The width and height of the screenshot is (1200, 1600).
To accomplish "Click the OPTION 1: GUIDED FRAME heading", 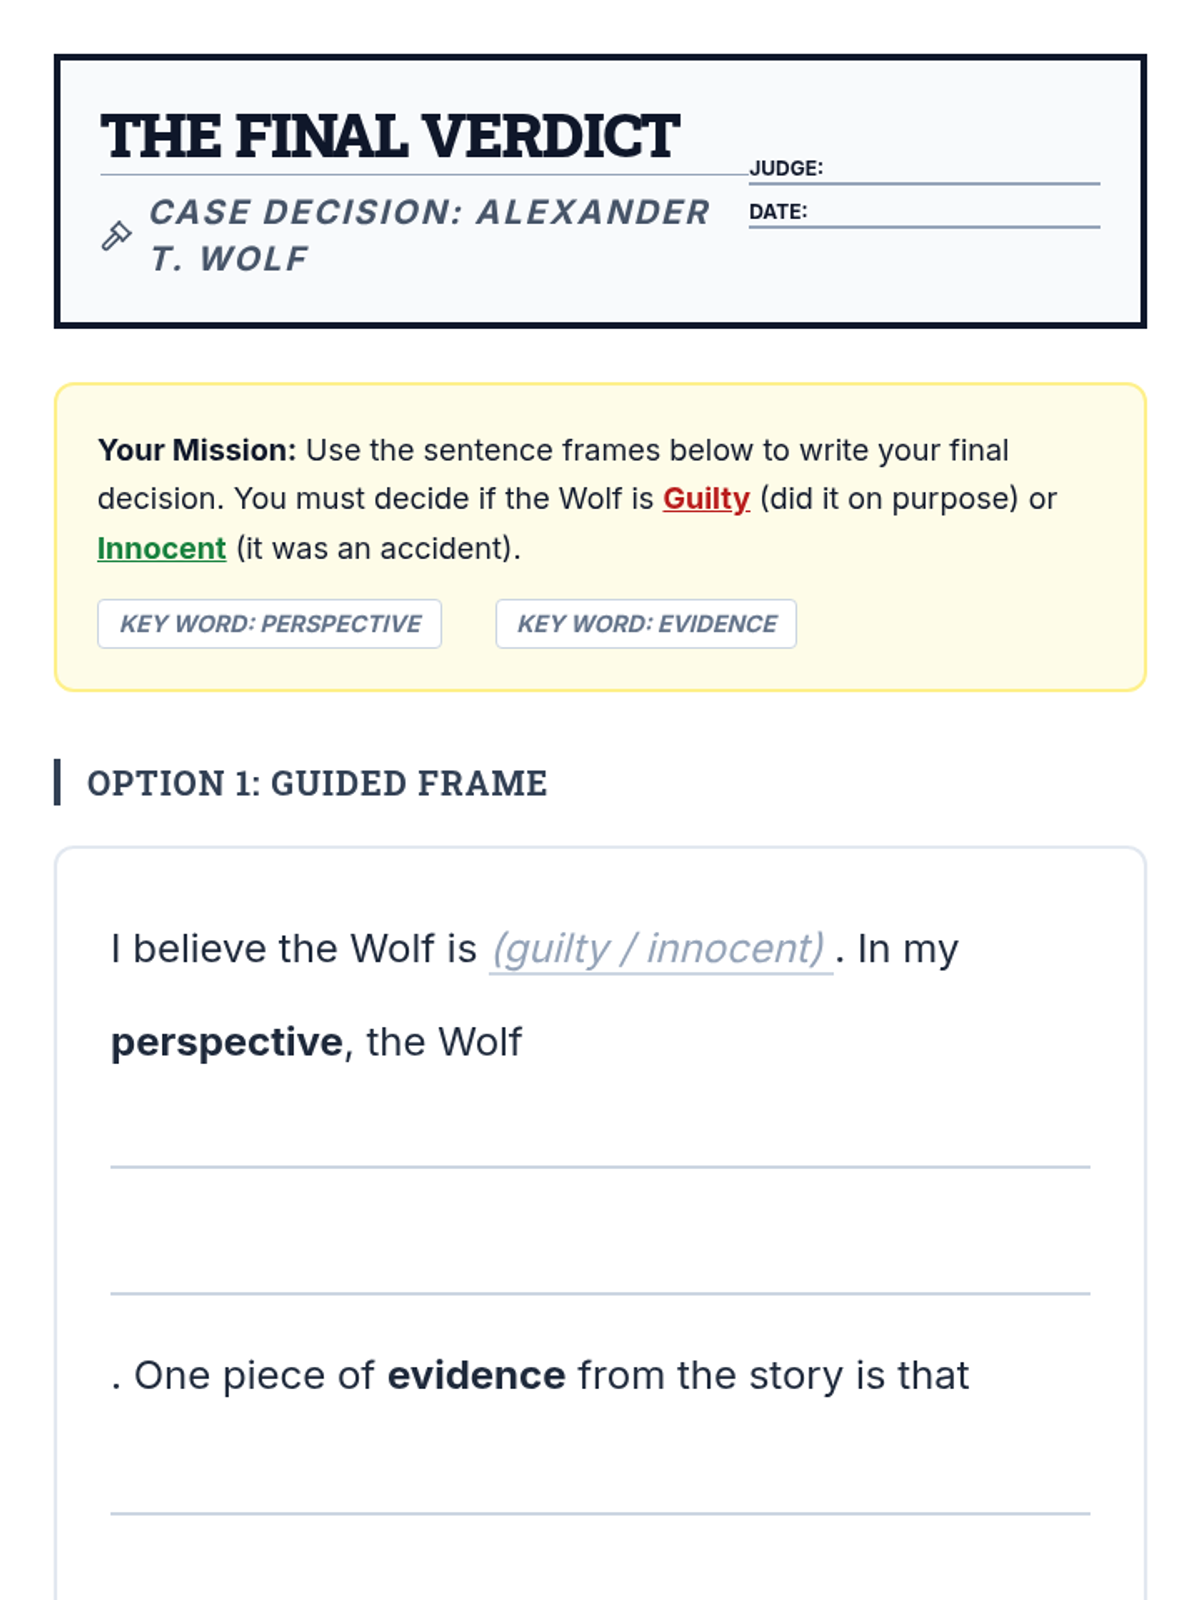I will tap(317, 783).
